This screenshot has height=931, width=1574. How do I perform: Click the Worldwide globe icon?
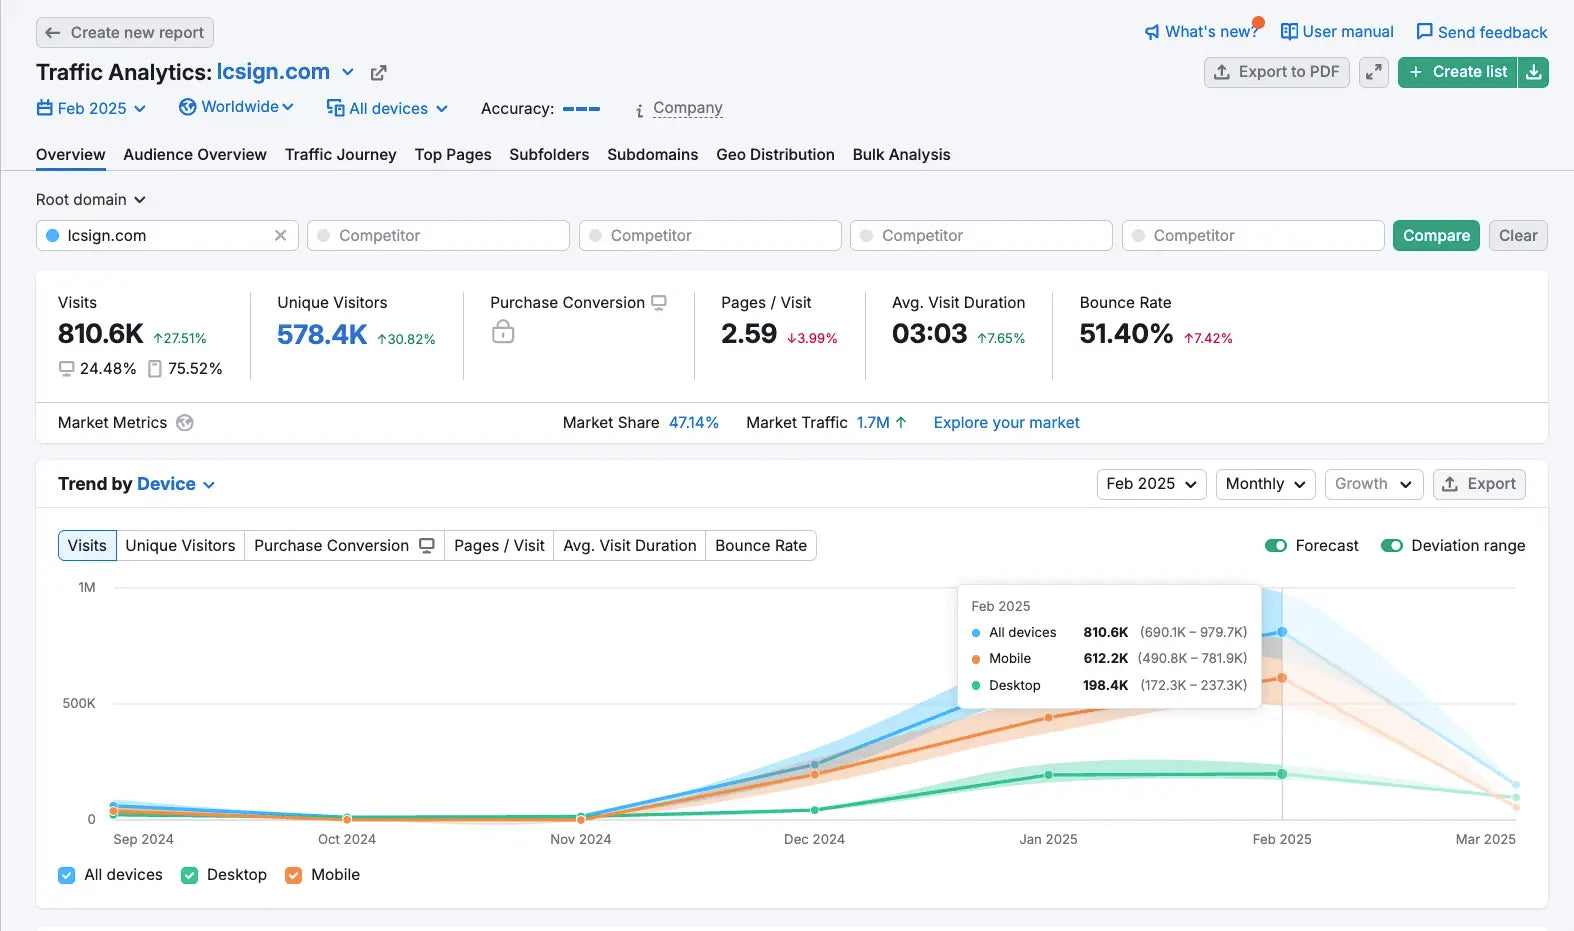coord(187,107)
